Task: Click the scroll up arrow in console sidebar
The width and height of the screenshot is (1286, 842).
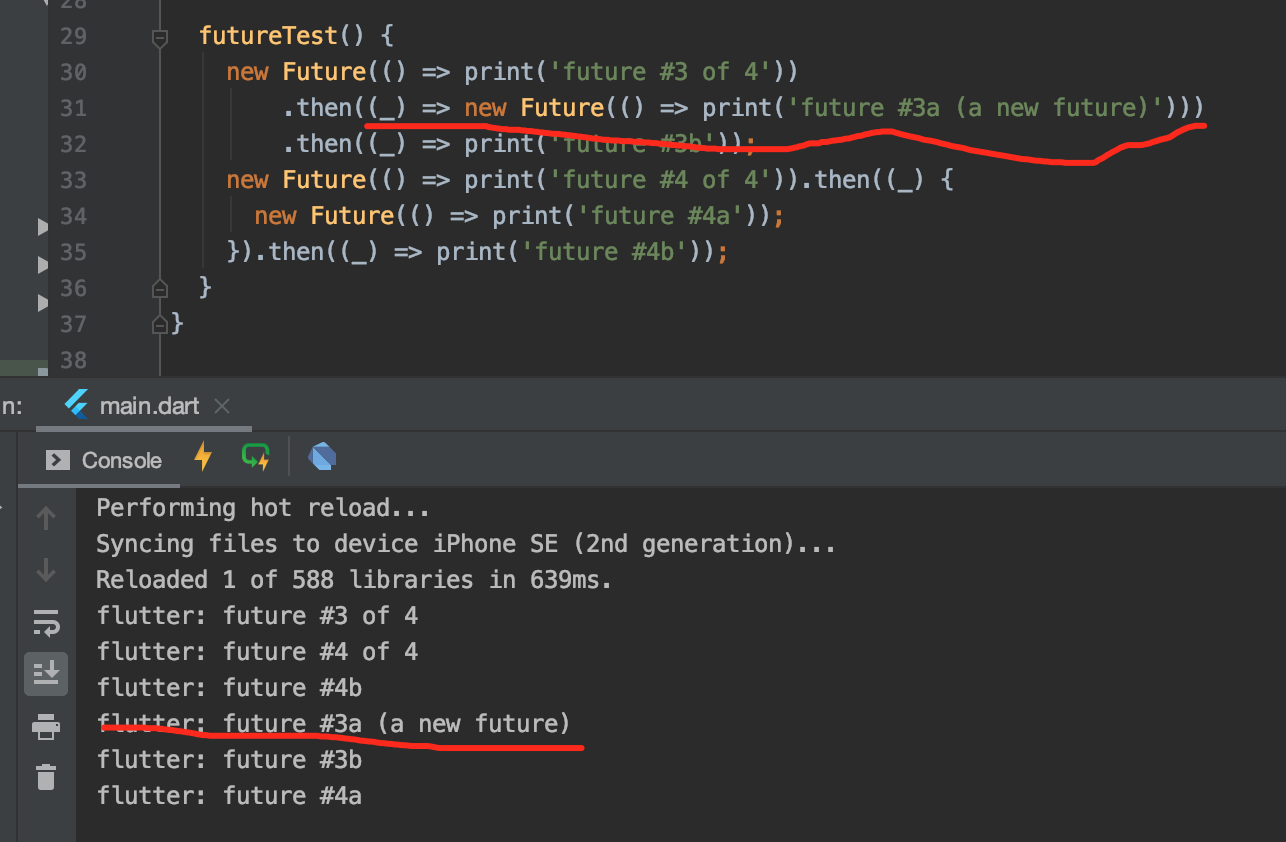Action: pyautogui.click(x=46, y=518)
